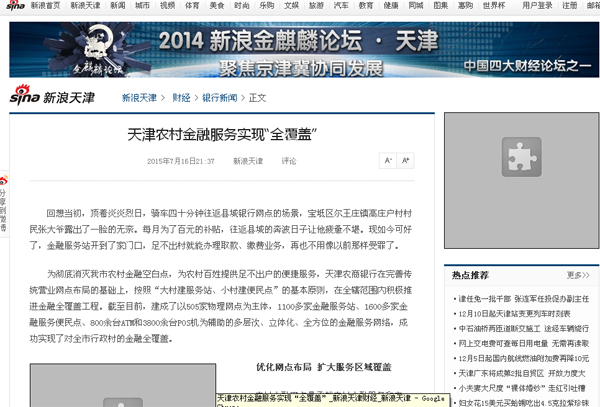Open 新浪天津 in top navigation

[x=85, y=5]
